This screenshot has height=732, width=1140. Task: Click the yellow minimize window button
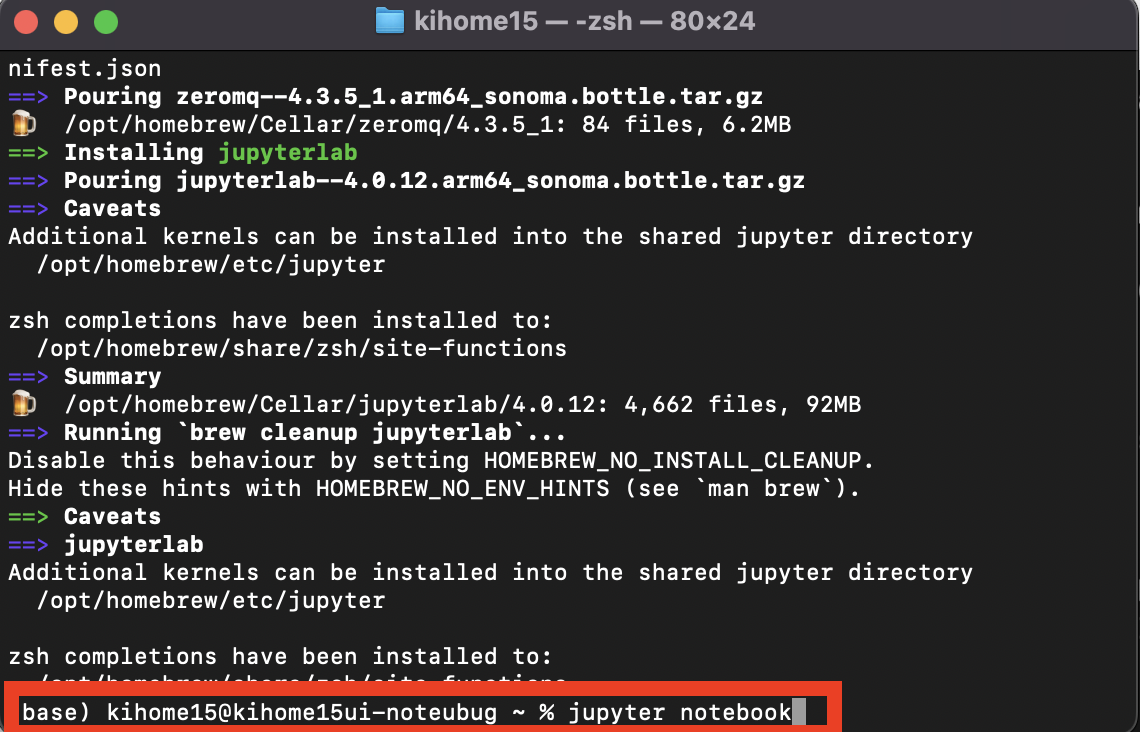click(x=66, y=22)
